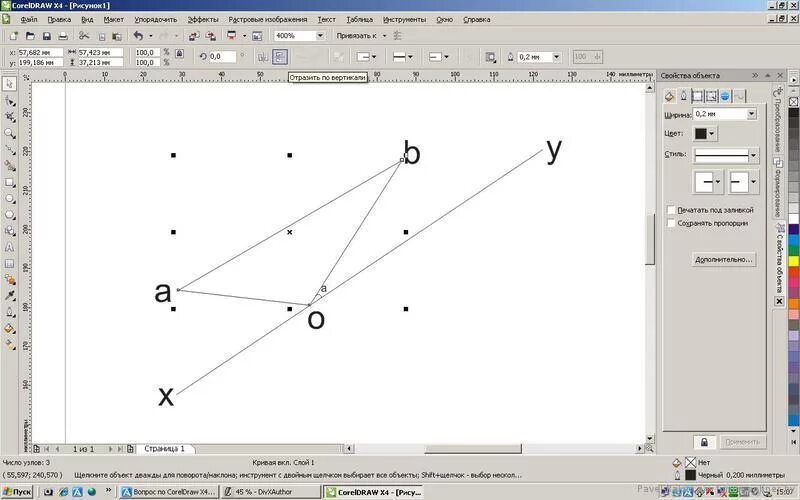Image resolution: width=800 pixels, height=500 pixels.
Task: Open the start arrowhead dropdown in panel
Action: [x=718, y=182]
